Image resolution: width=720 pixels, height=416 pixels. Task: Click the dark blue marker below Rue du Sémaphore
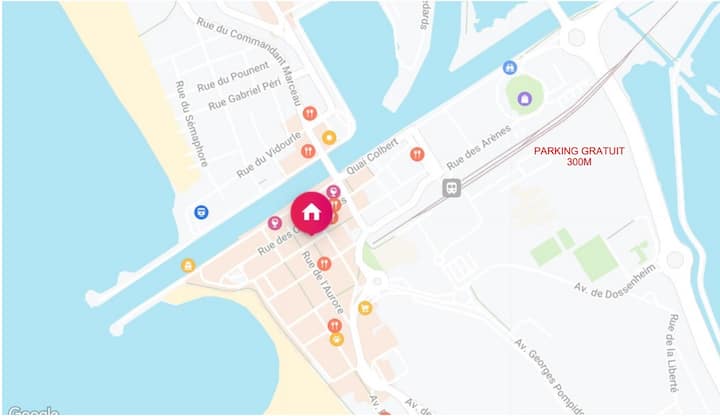(201, 212)
